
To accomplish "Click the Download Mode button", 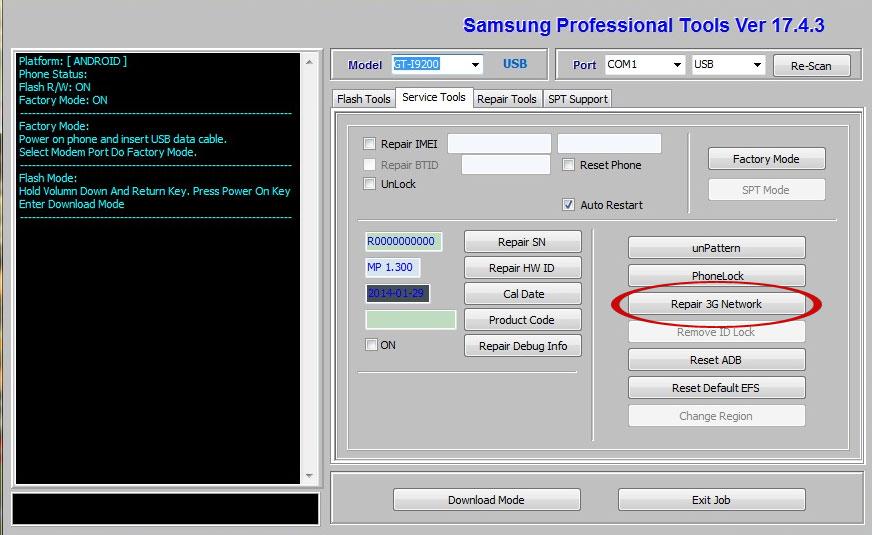I will point(487,500).
